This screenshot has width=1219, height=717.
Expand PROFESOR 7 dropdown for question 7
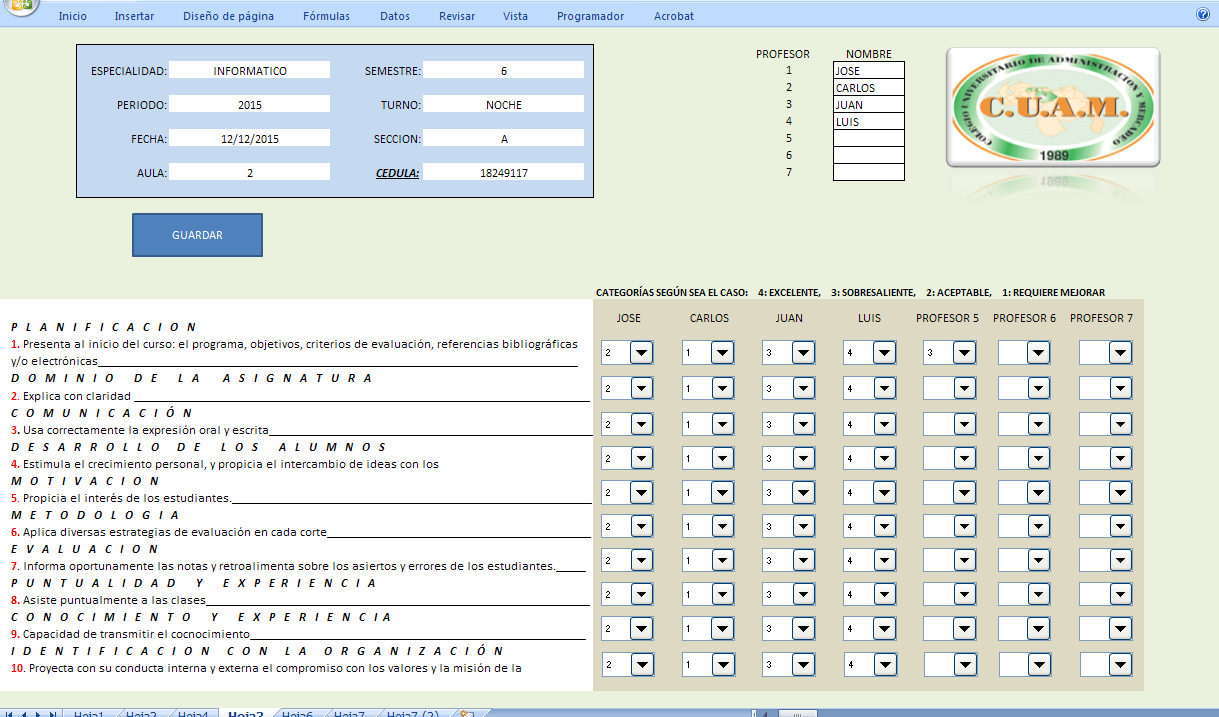coord(1120,560)
